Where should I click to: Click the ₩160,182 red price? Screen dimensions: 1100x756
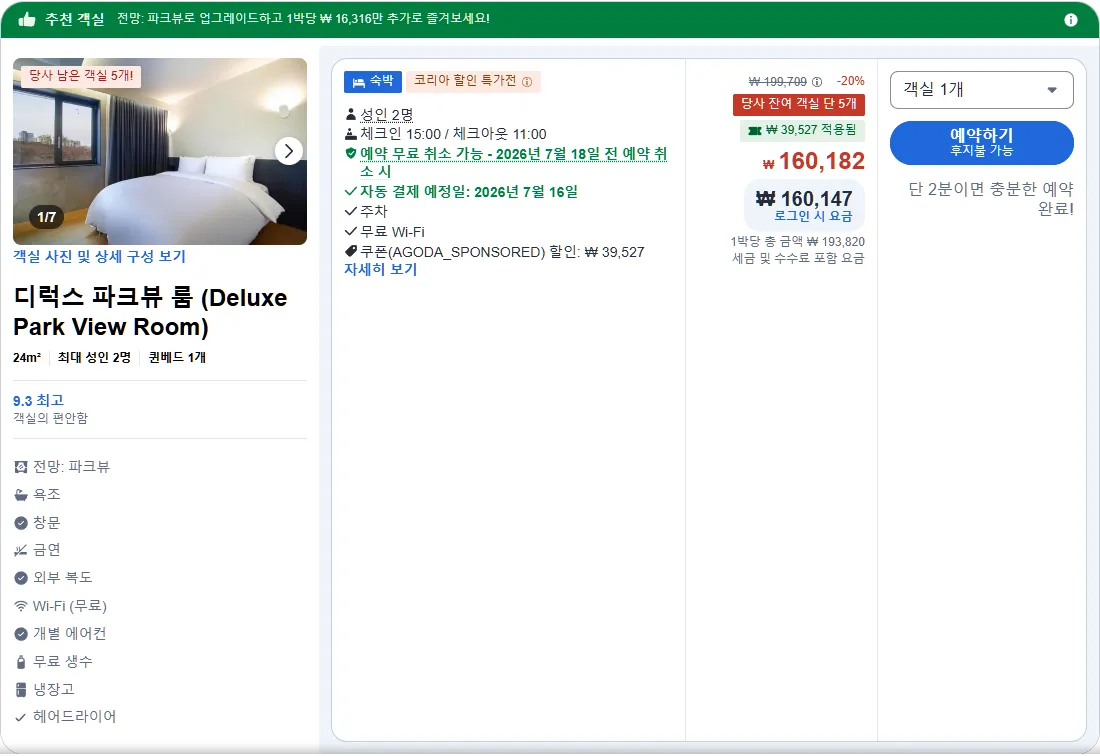pyautogui.click(x=814, y=161)
